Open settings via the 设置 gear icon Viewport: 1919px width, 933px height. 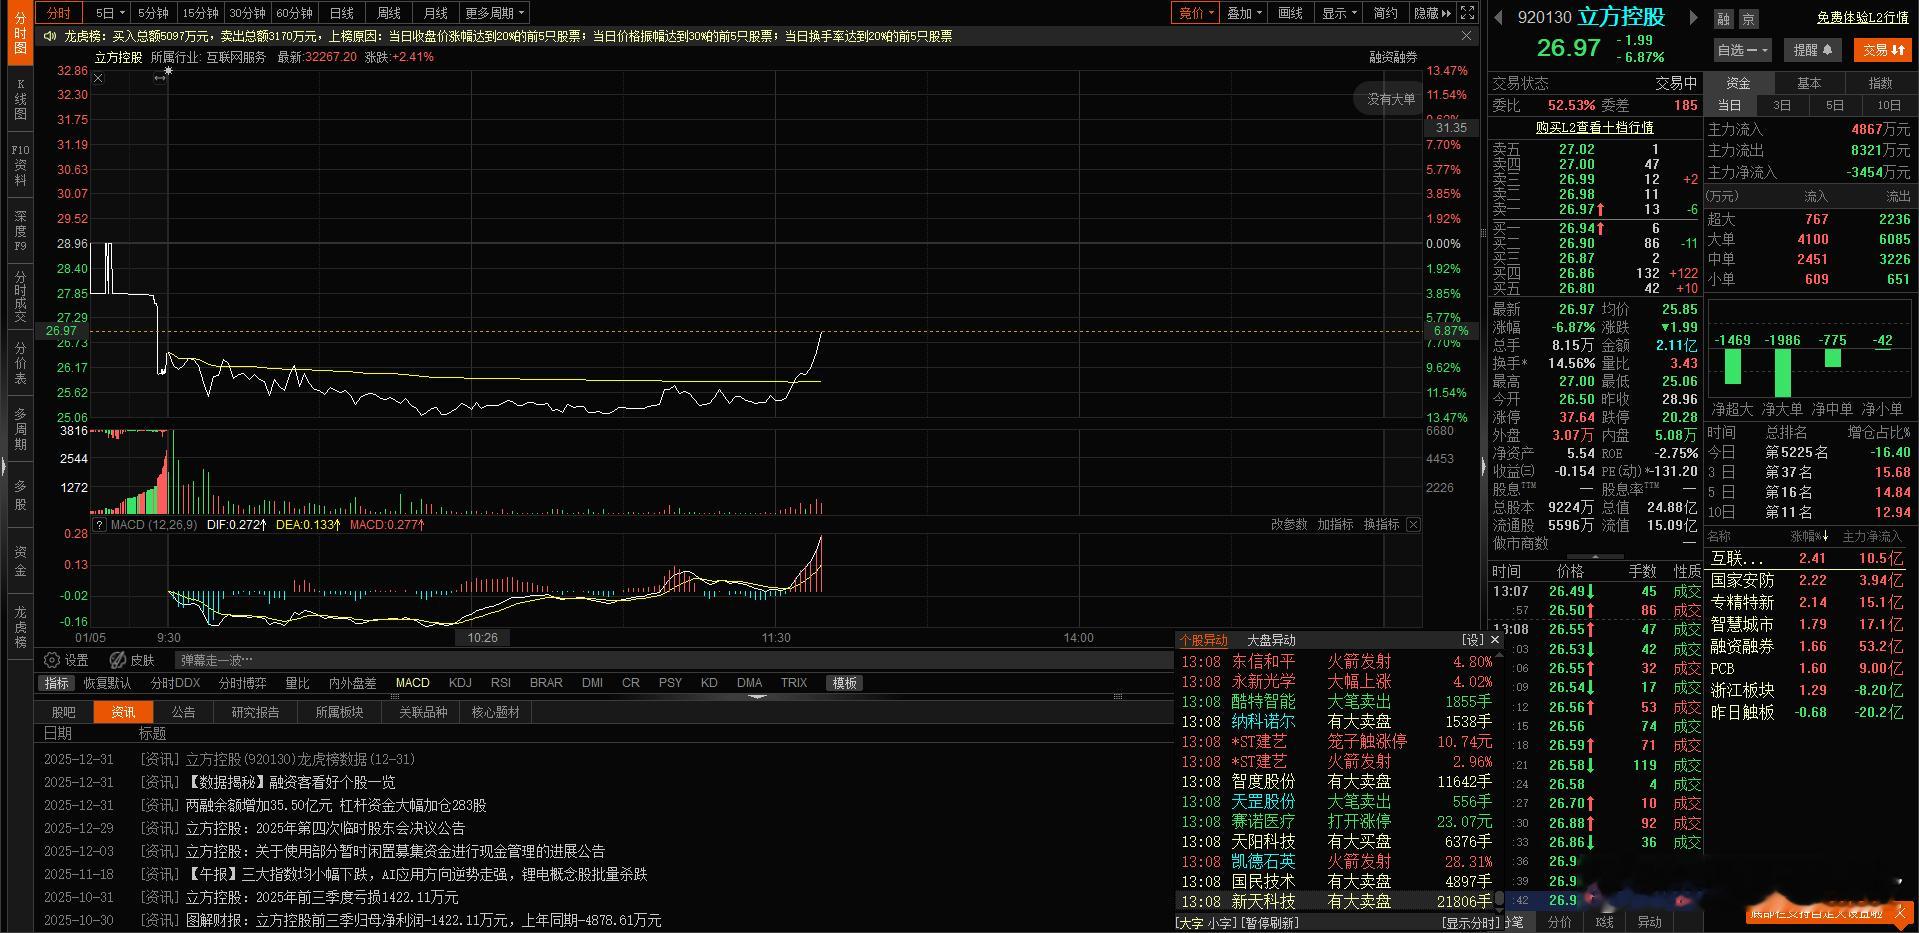[53, 660]
